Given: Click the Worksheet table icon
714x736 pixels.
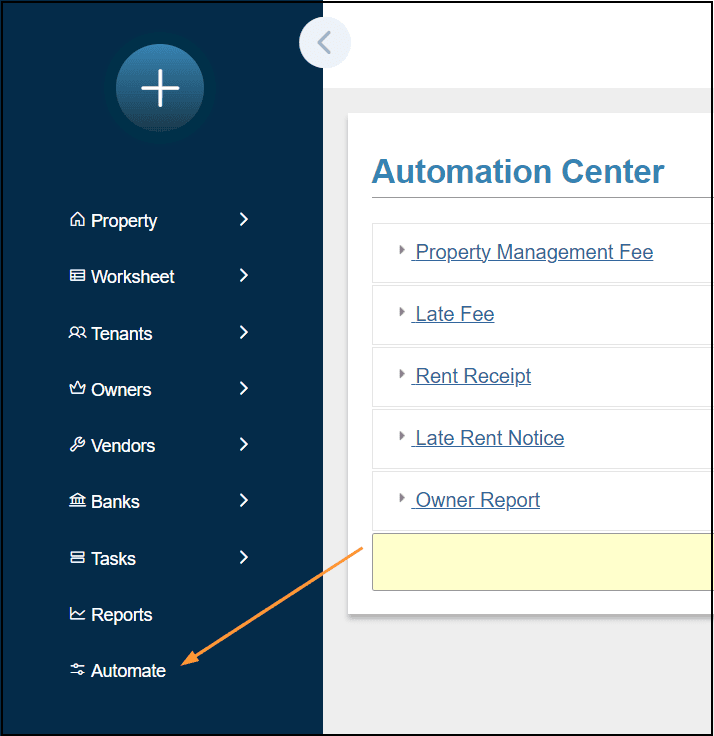Looking at the screenshot, I should tap(77, 276).
